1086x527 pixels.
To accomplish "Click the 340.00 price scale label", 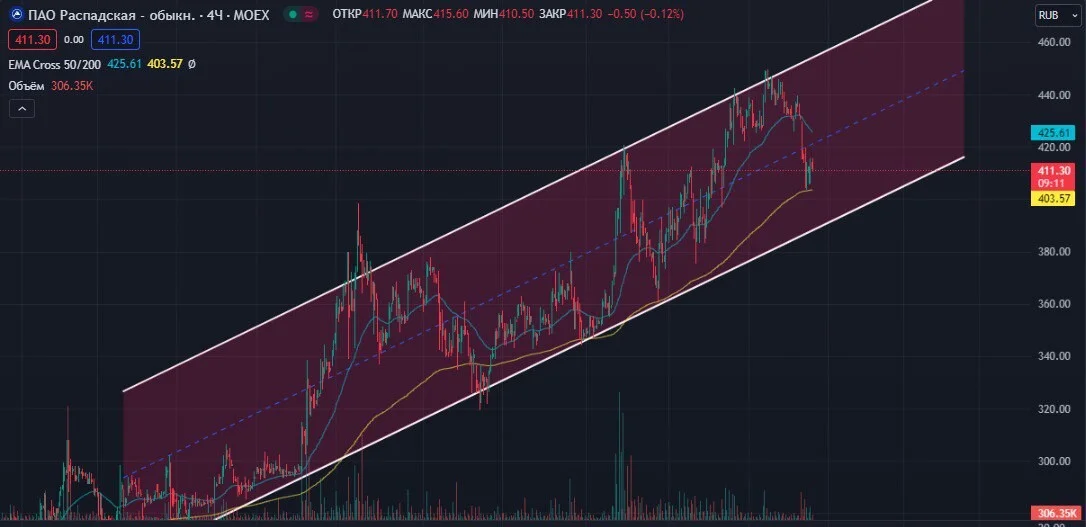I will pyautogui.click(x=1055, y=356).
